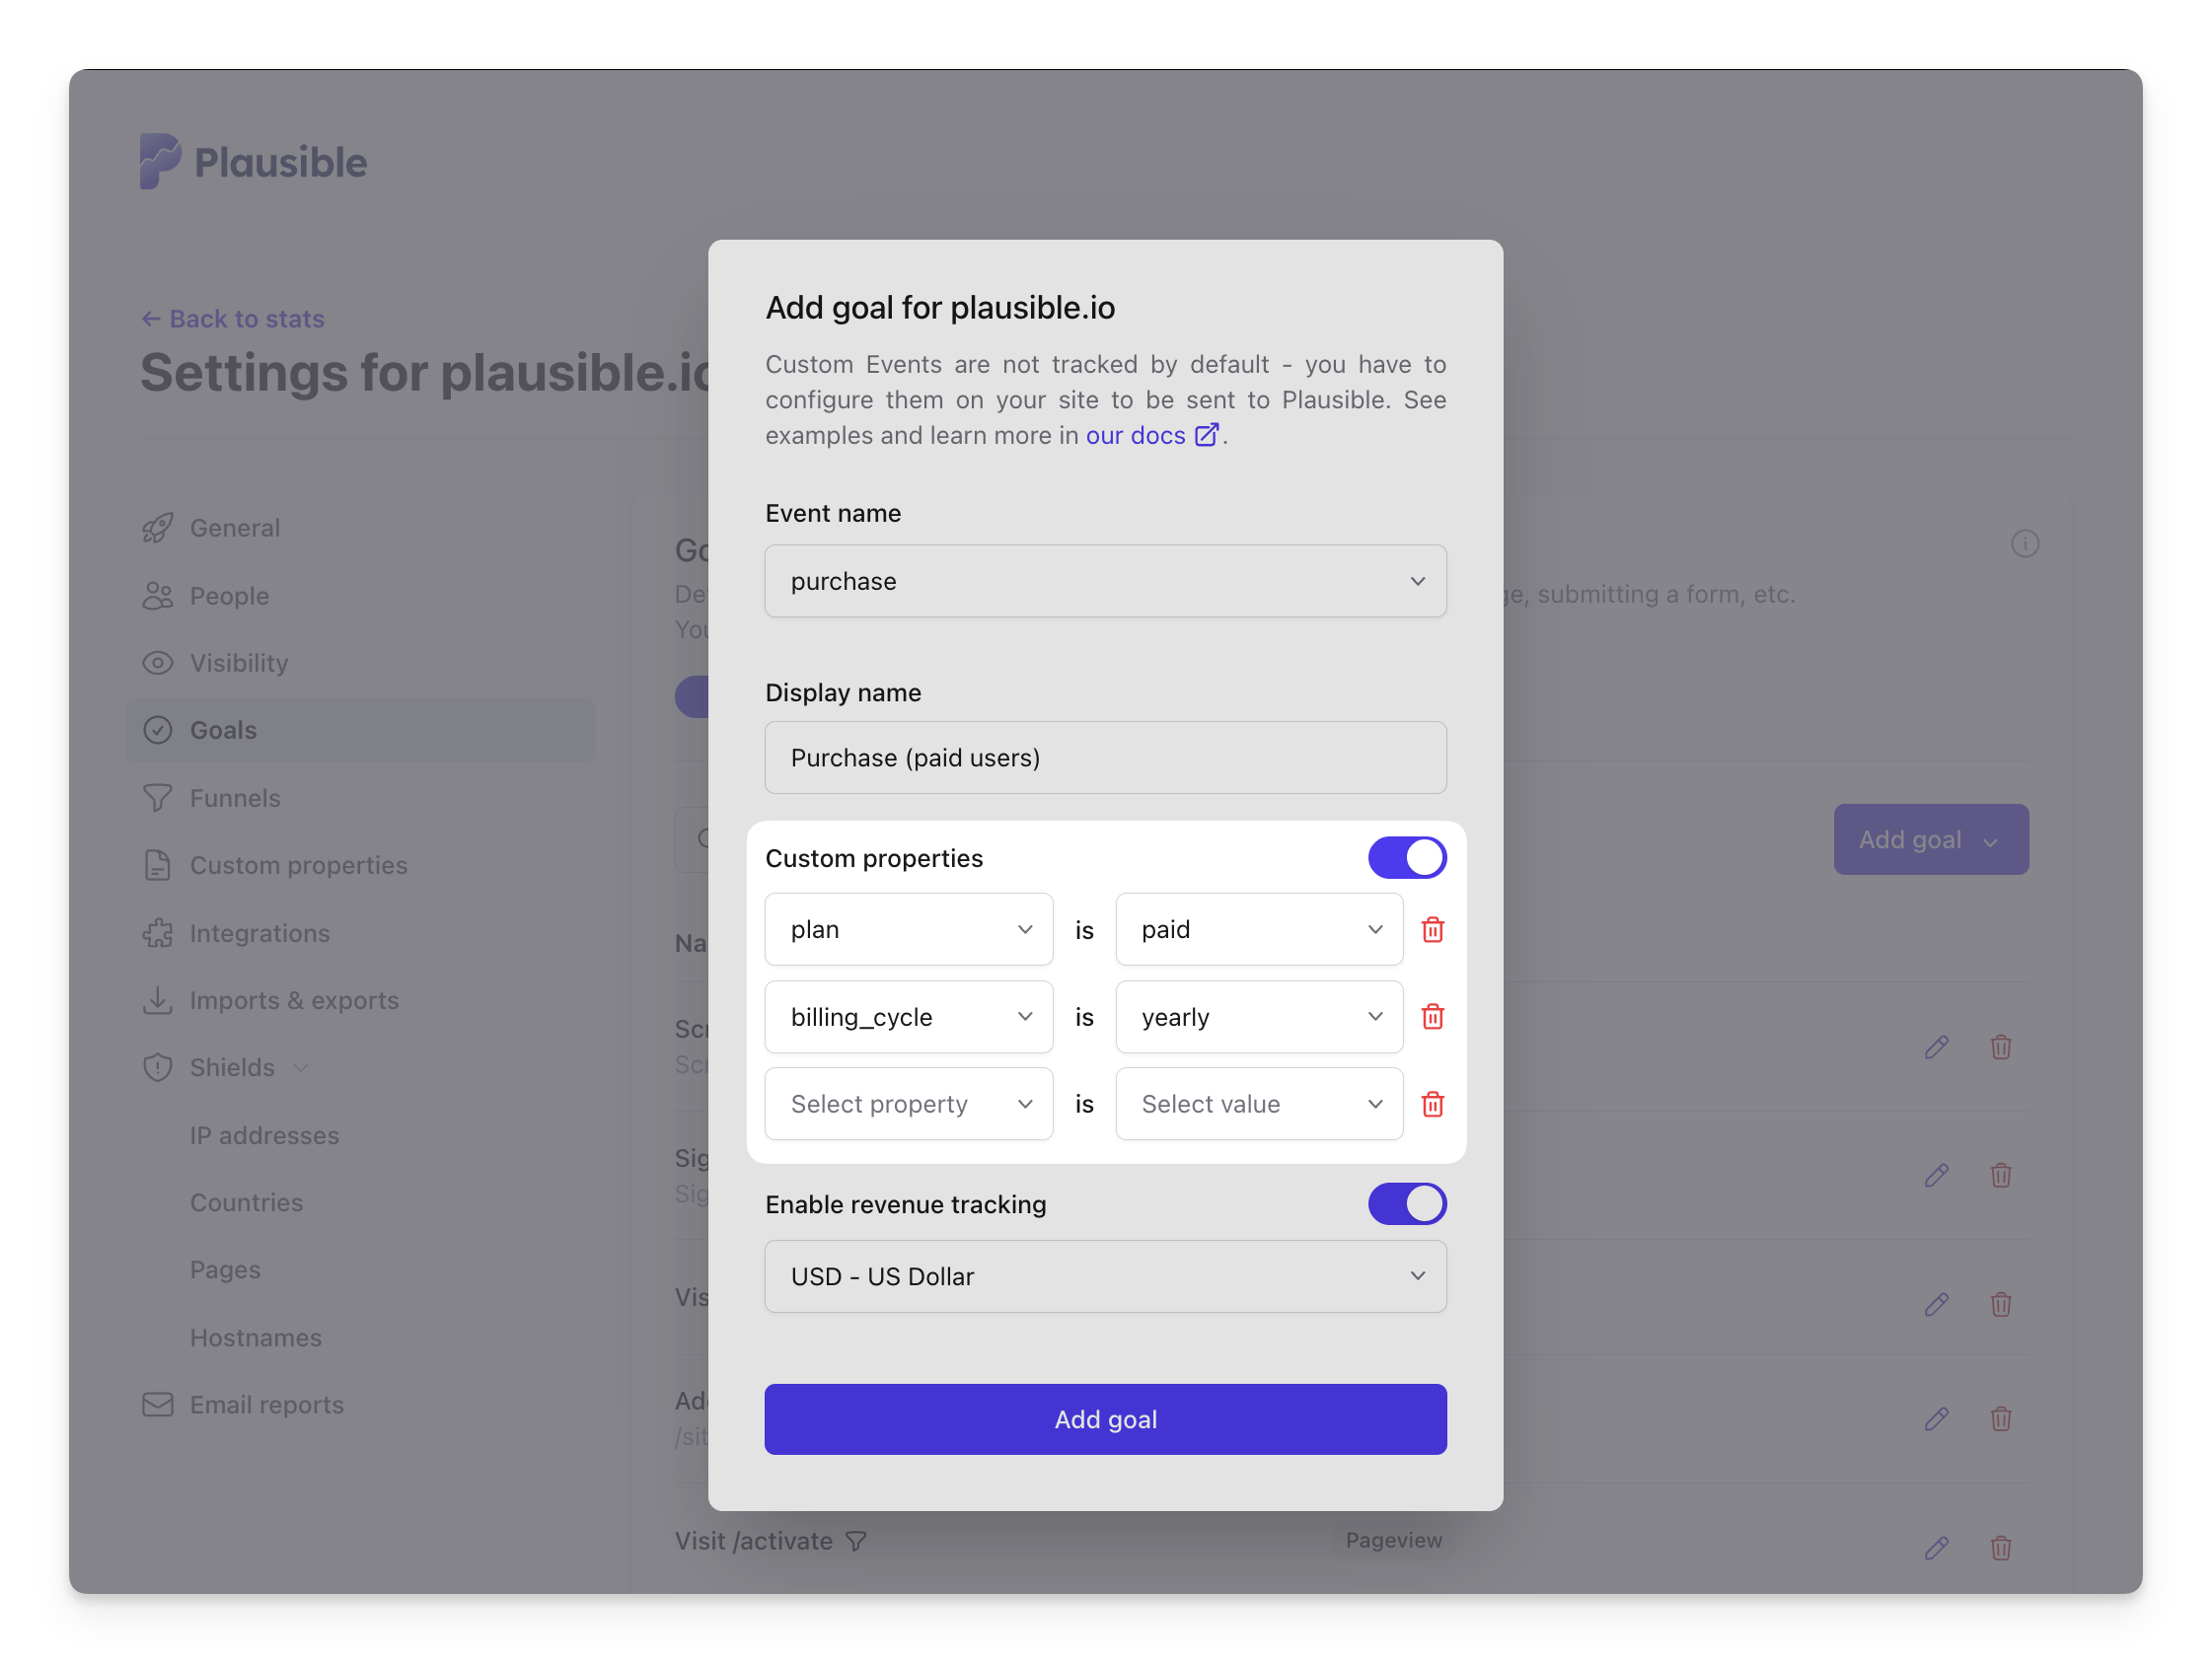Open the empty Select value dropdown

(1258, 1104)
